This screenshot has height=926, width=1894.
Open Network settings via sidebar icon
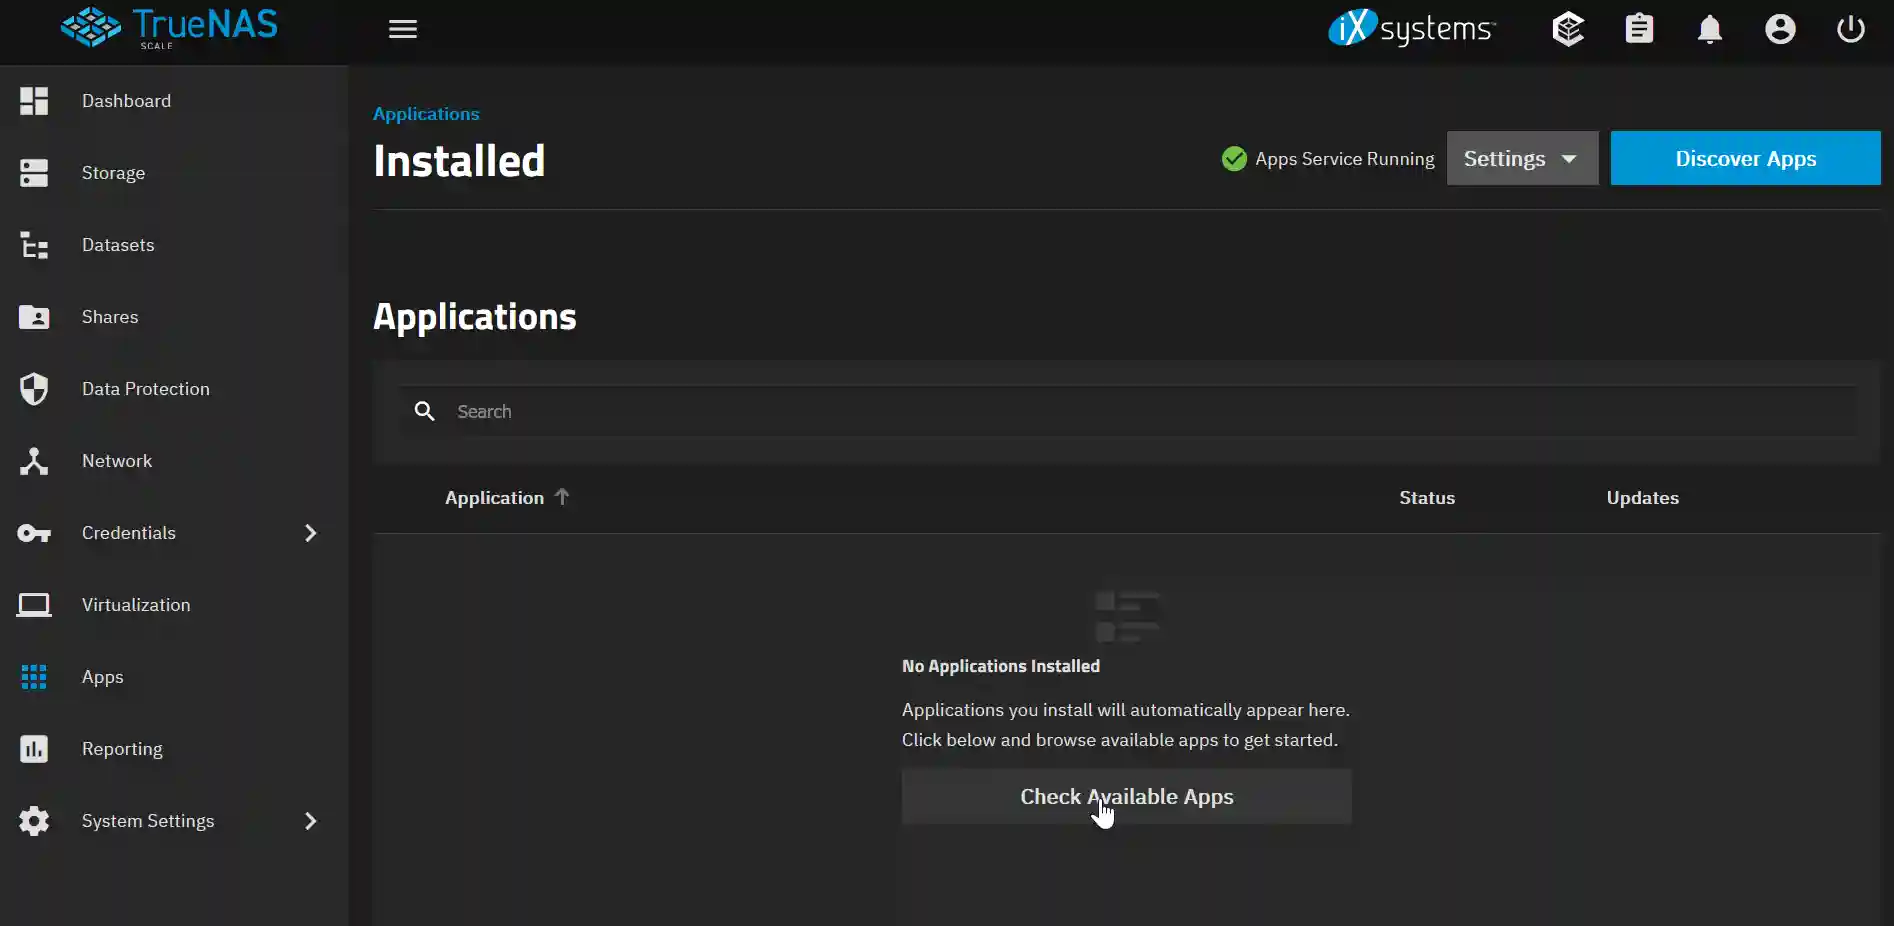35,461
